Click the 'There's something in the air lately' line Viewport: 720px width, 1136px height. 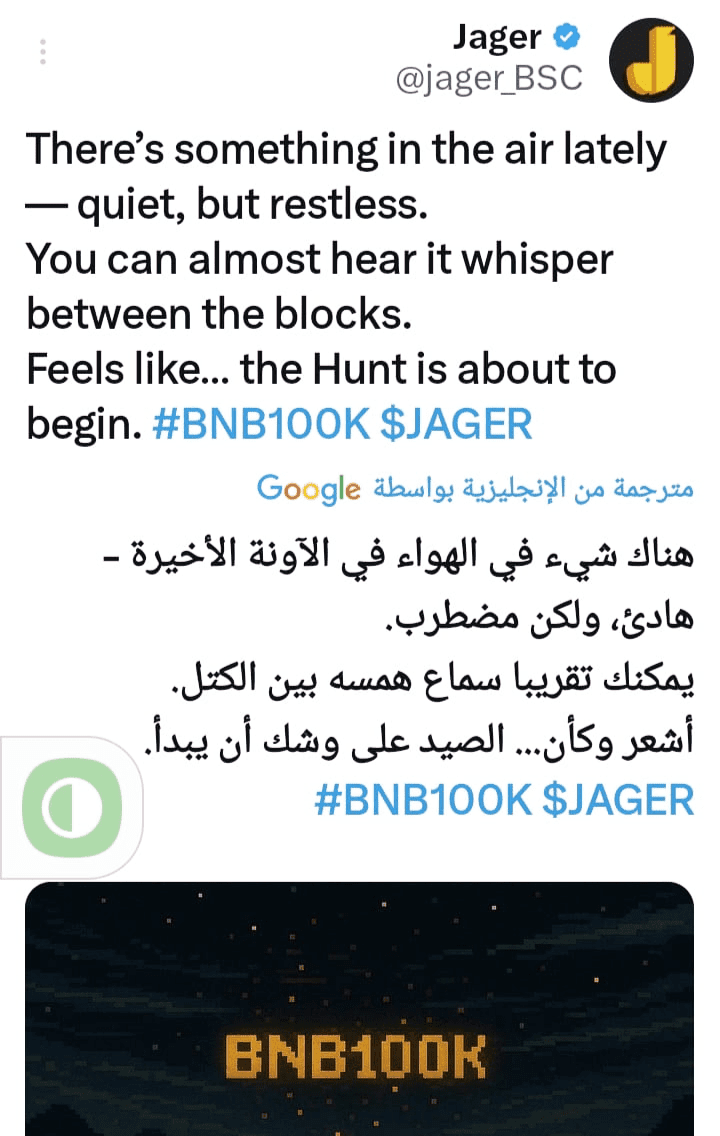point(346,150)
